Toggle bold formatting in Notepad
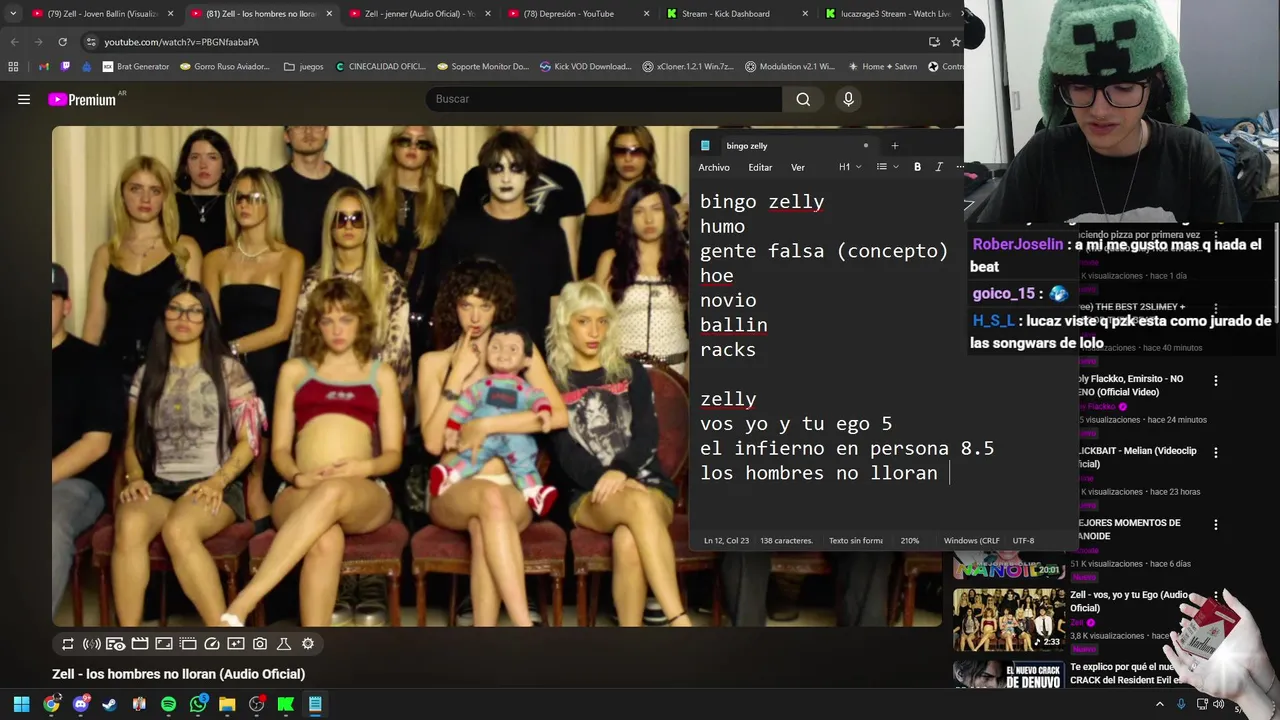 click(917, 167)
